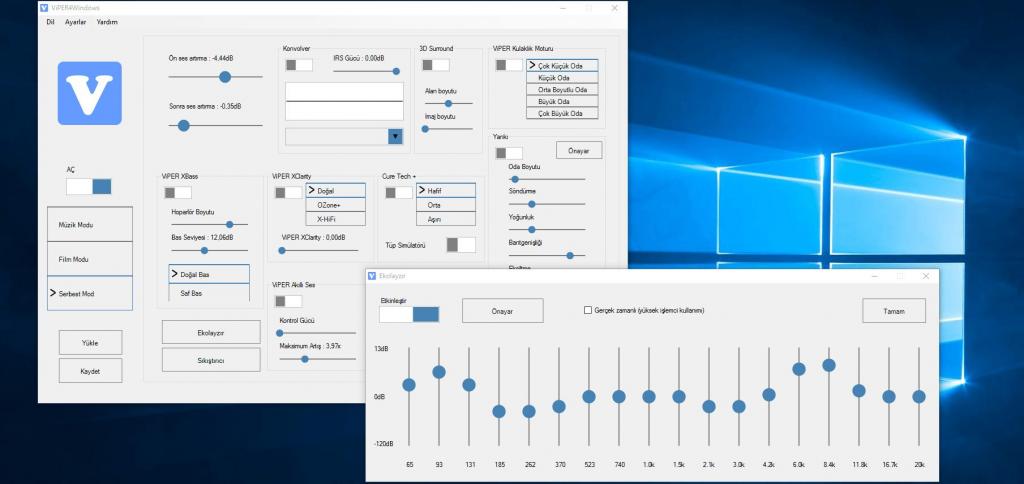Click the Yükle button

90,342
